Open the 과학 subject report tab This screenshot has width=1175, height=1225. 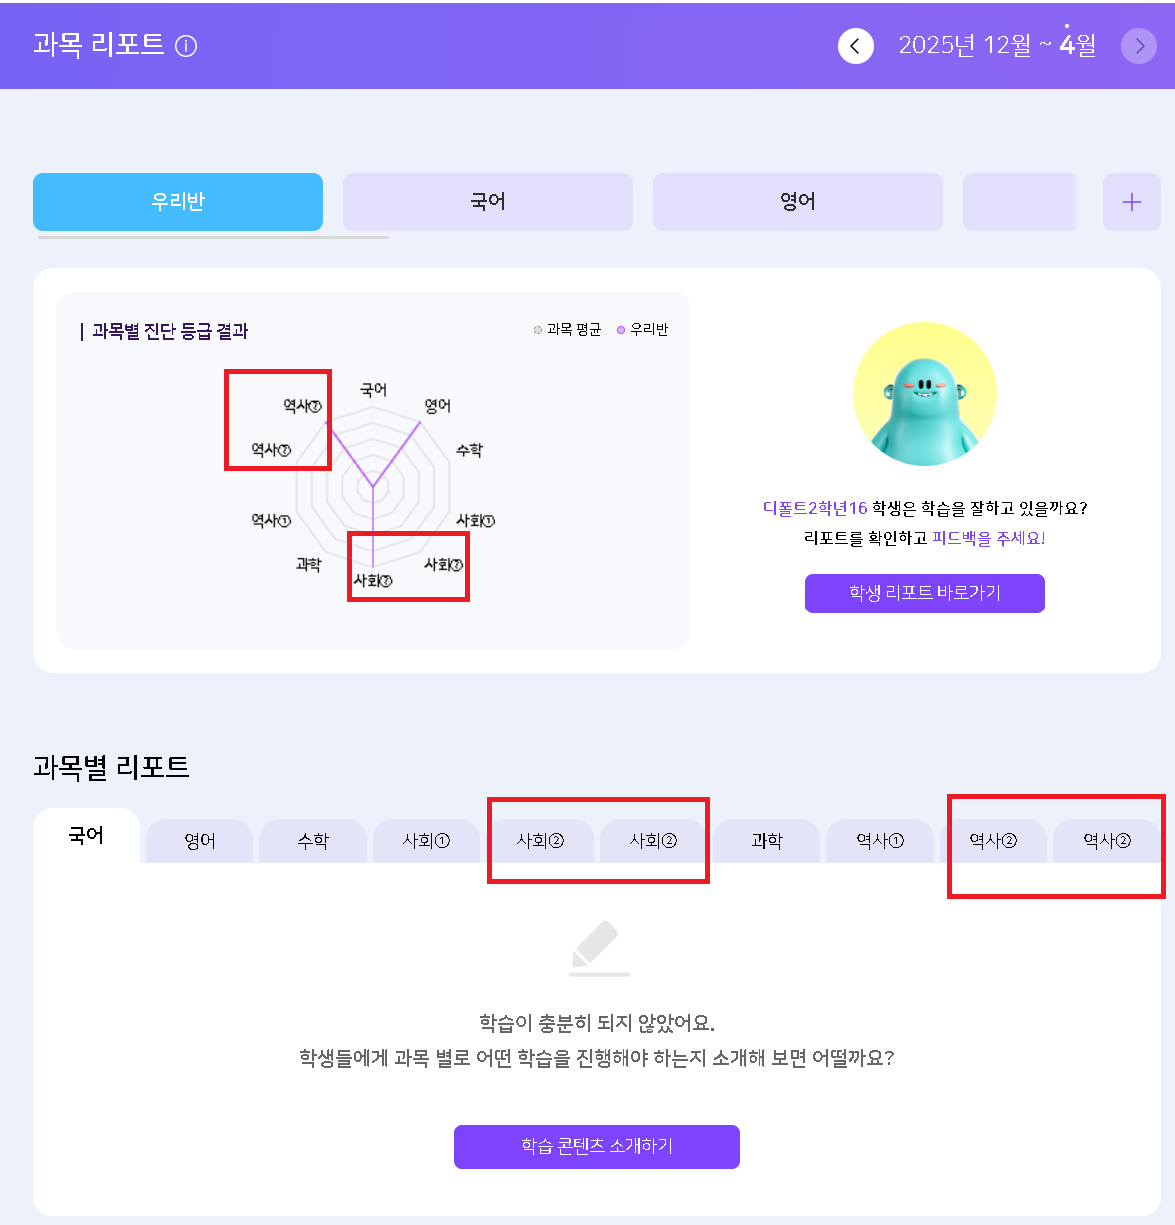tap(767, 841)
